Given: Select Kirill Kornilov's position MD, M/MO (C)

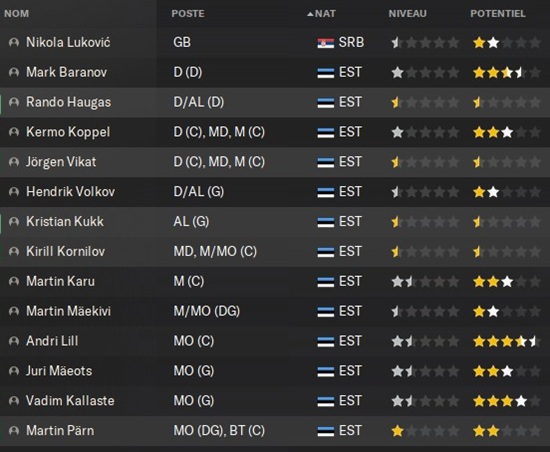Looking at the screenshot, I should click(215, 251).
